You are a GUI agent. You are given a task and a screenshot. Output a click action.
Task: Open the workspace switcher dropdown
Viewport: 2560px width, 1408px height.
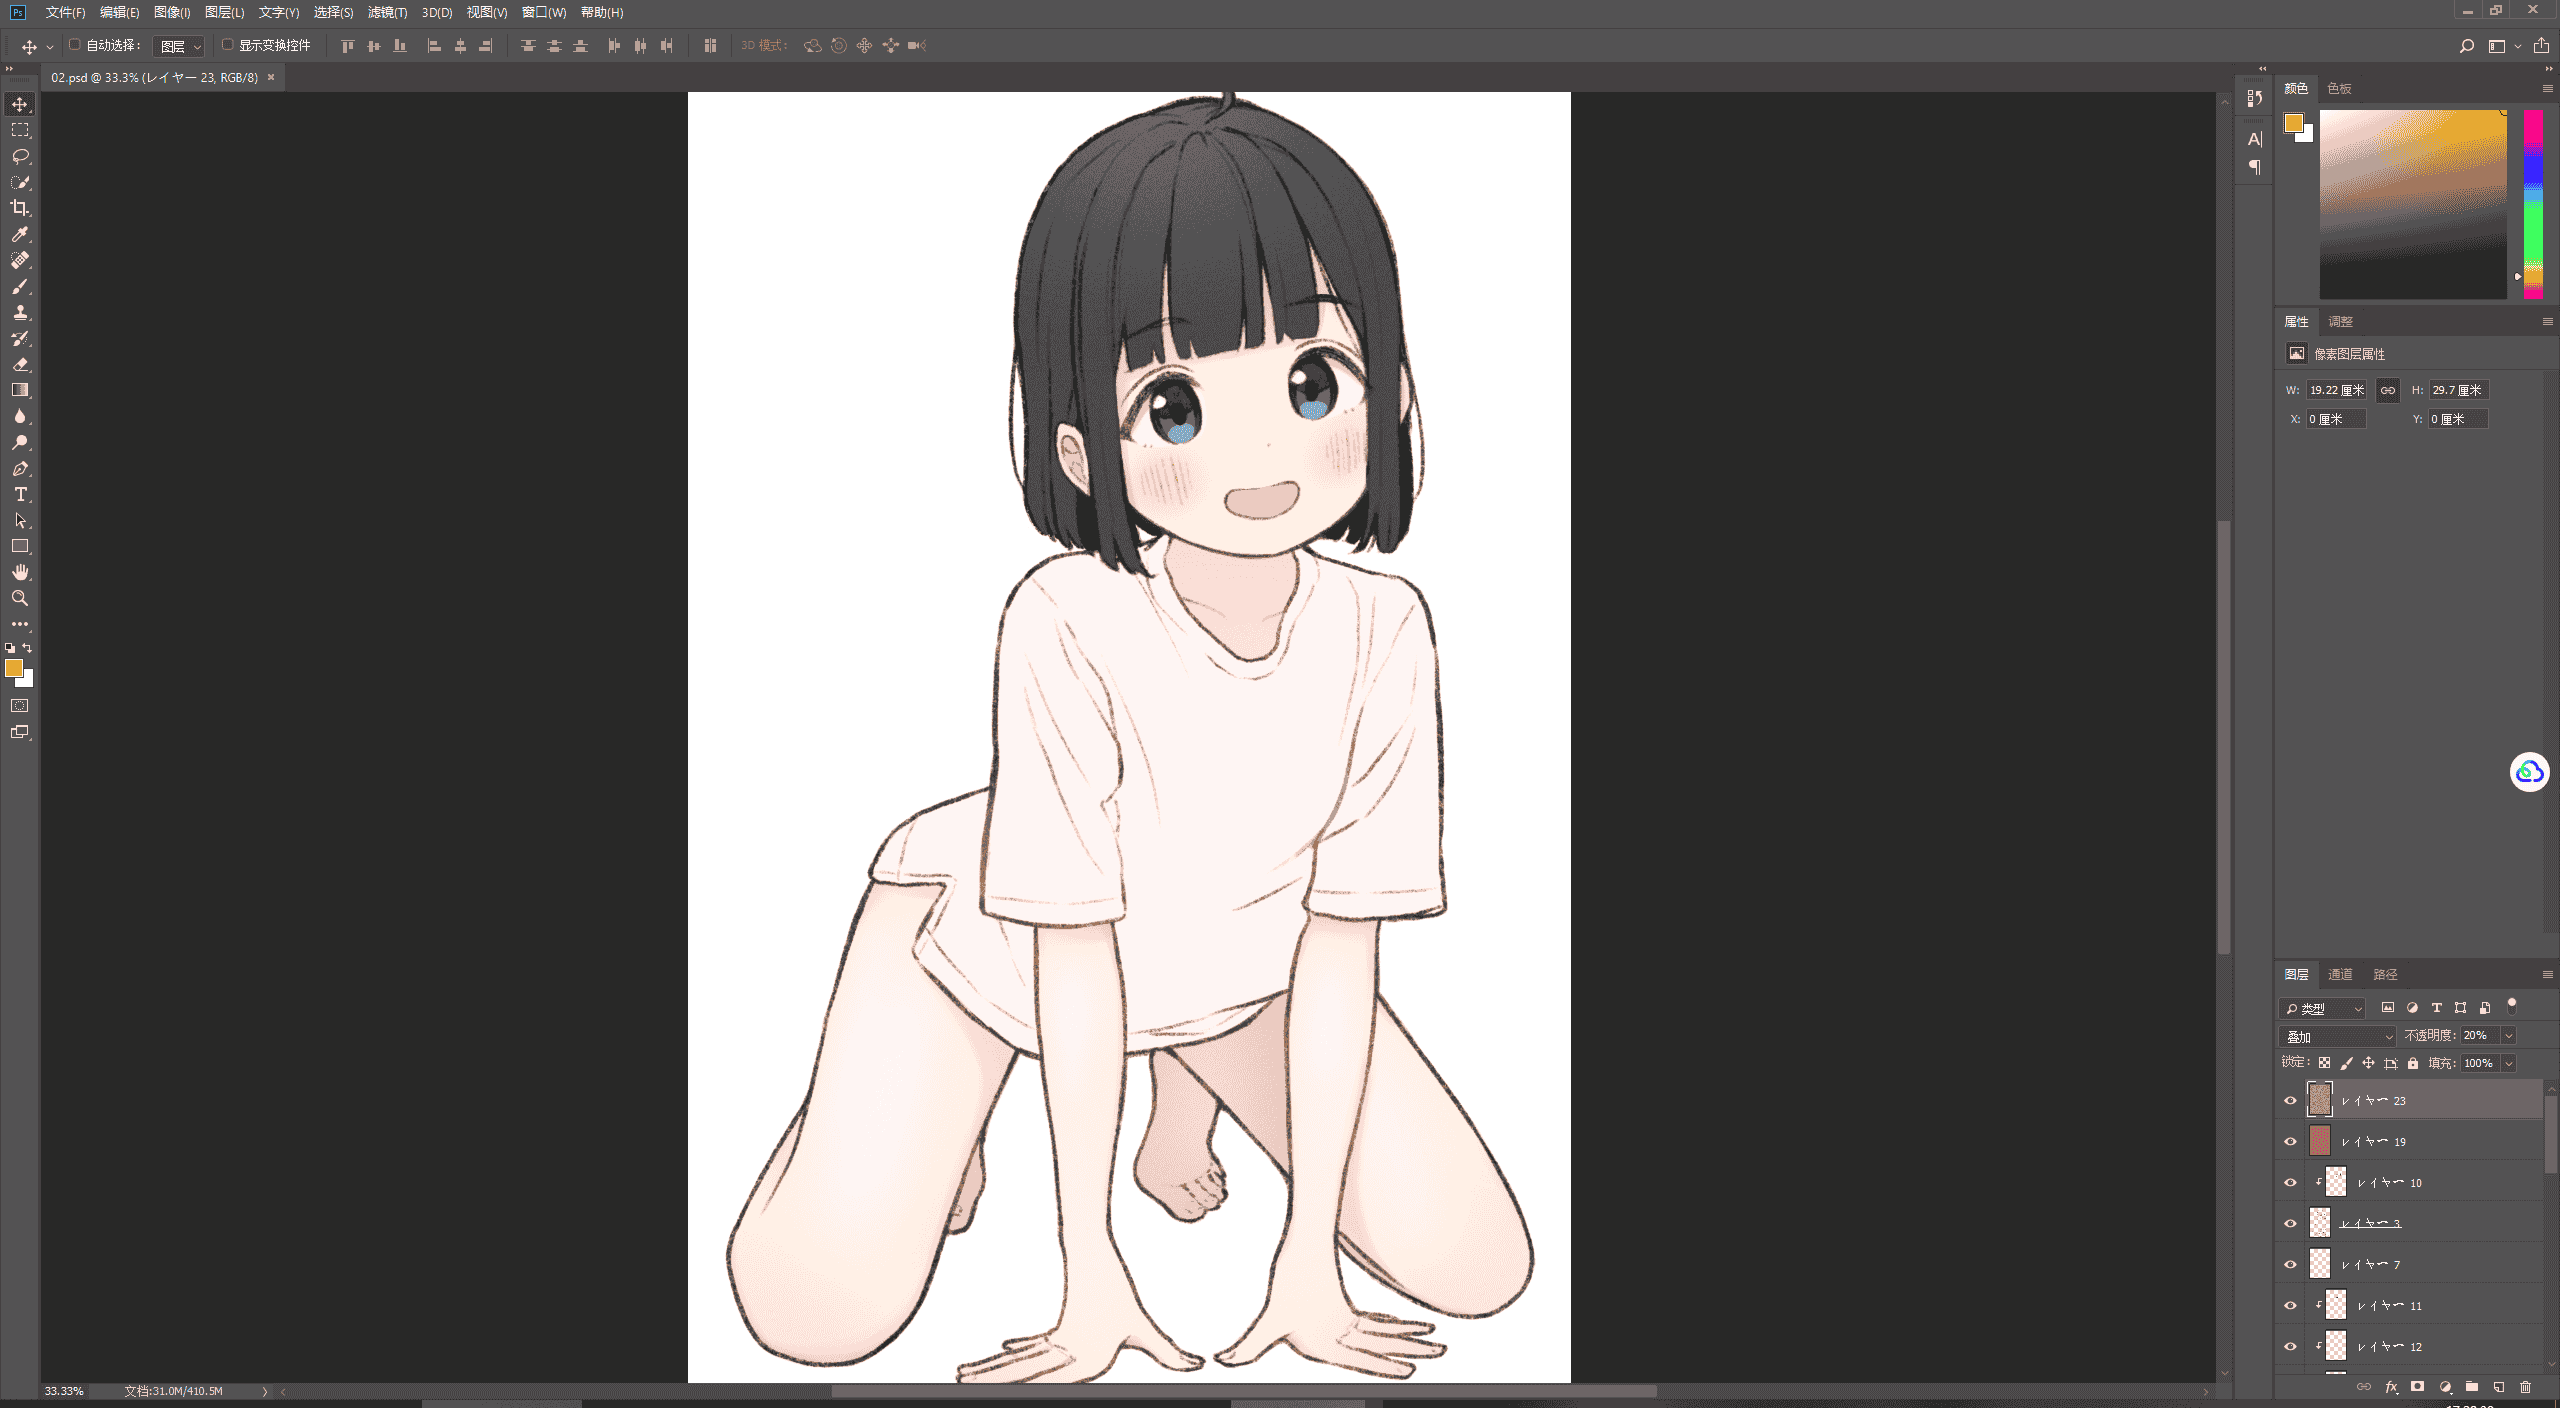(x=2502, y=46)
